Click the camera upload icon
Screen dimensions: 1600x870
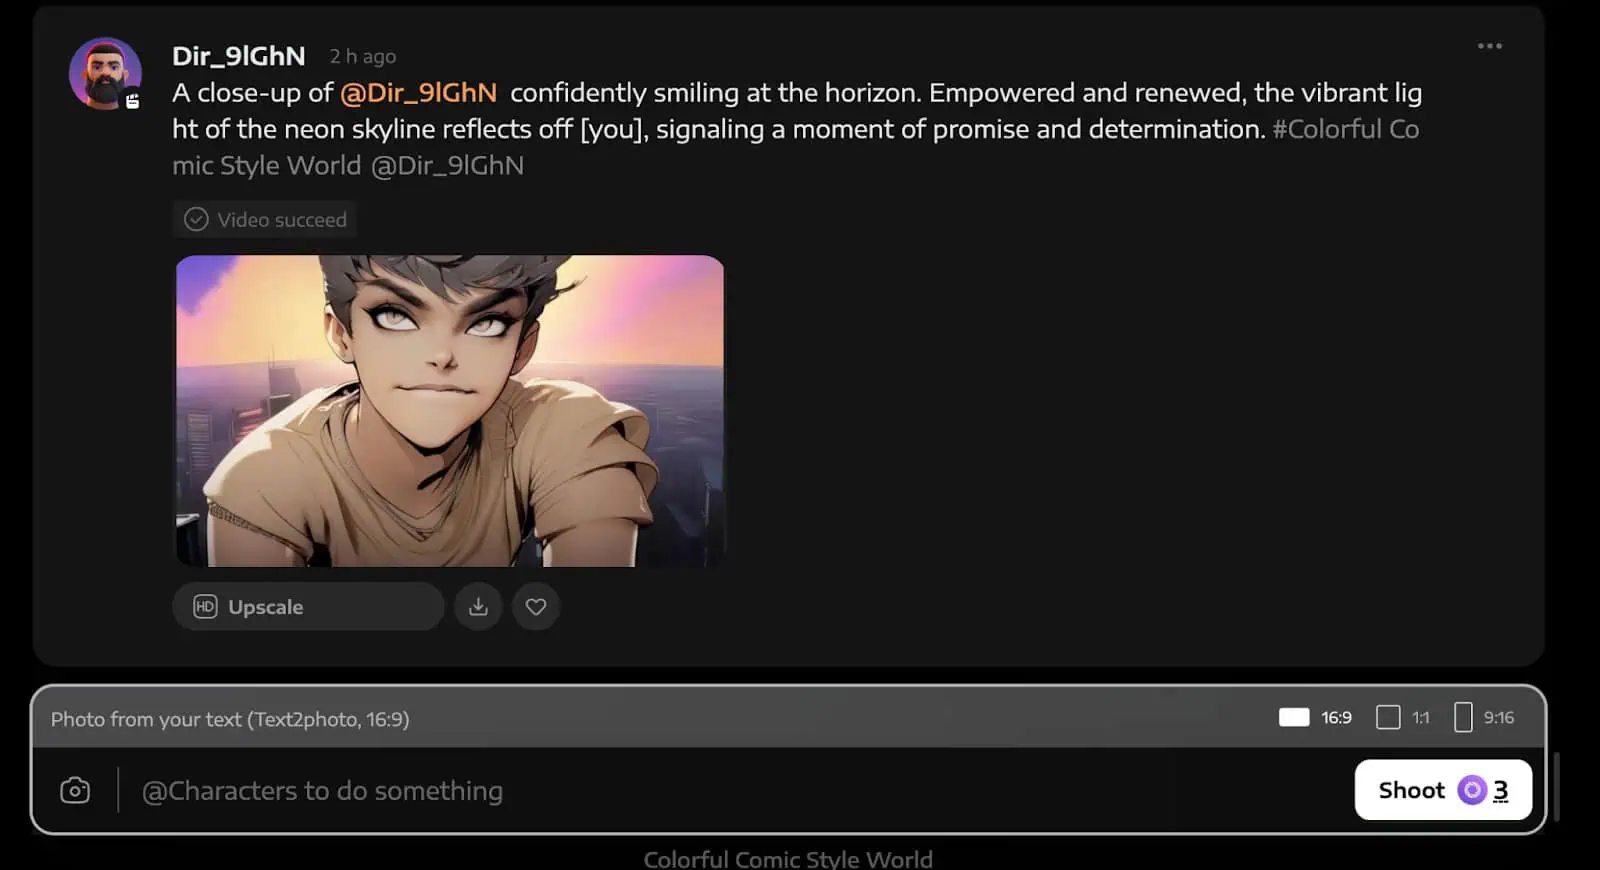pos(75,790)
